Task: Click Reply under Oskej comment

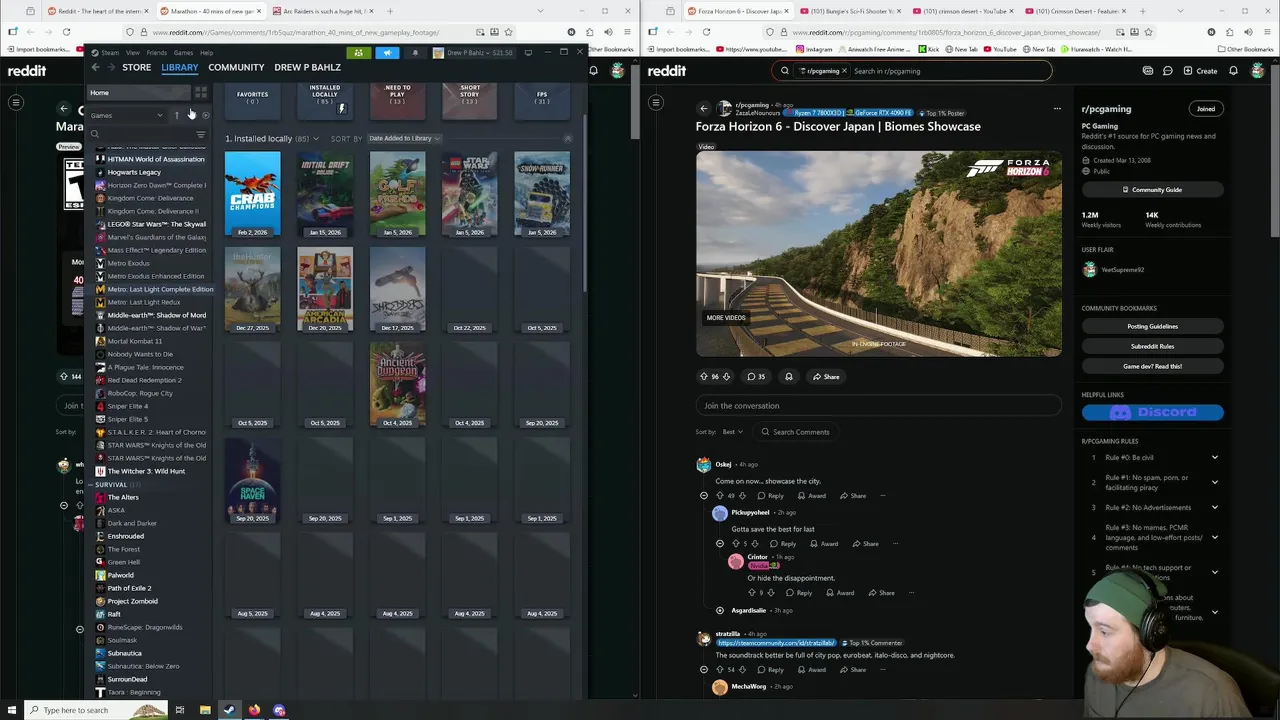Action: coord(770,496)
